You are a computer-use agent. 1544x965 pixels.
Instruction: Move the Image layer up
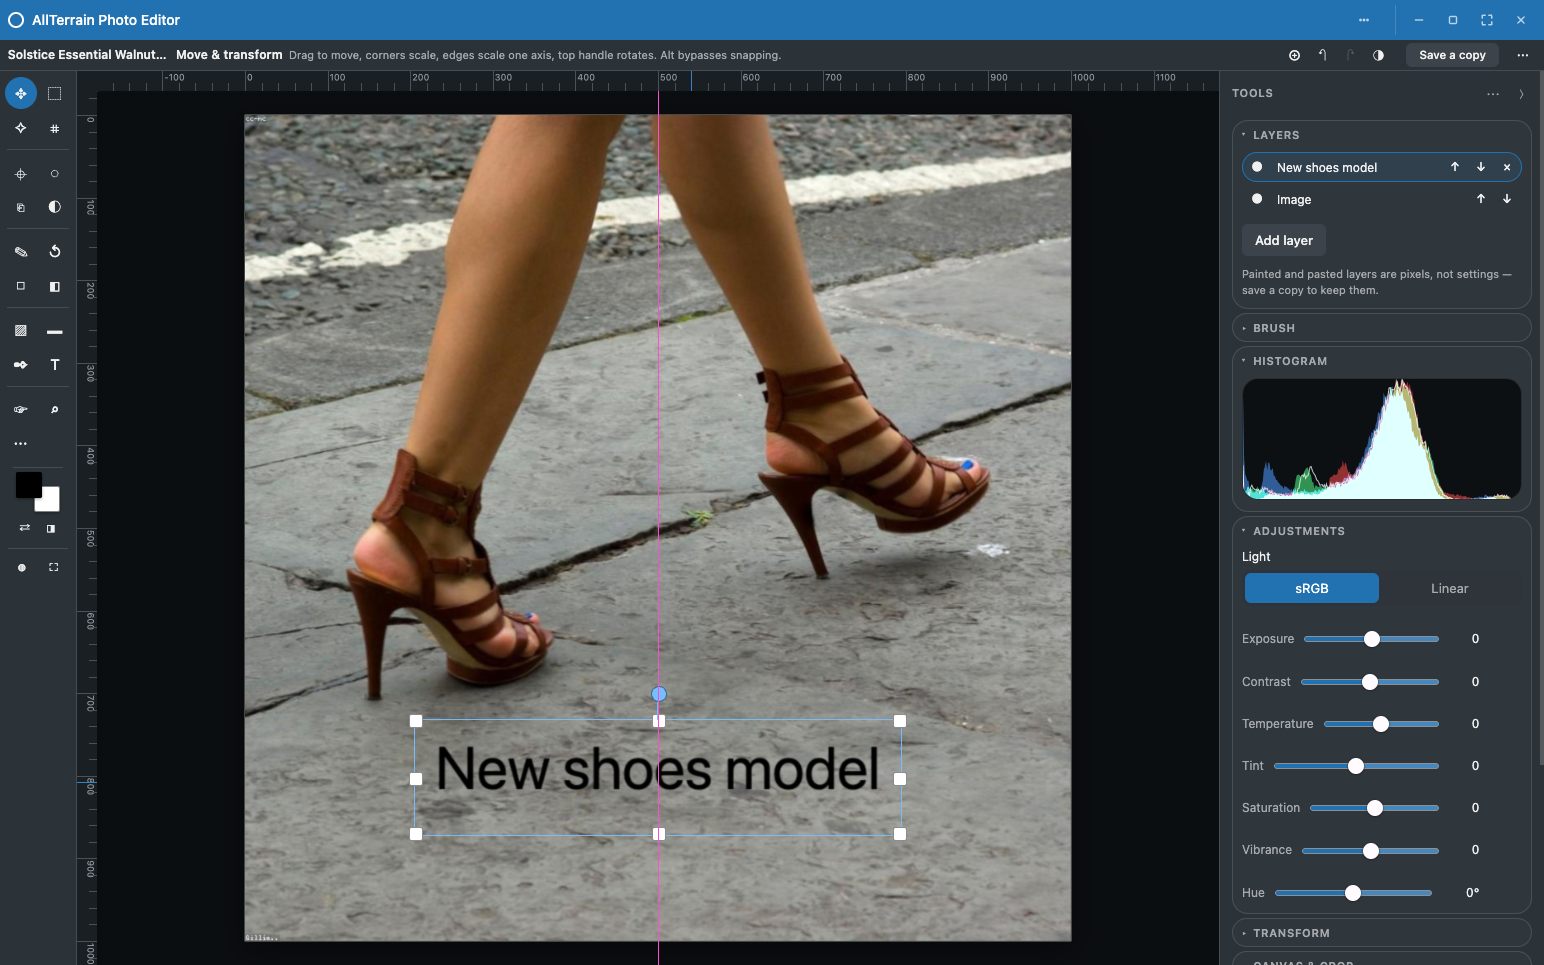pos(1481,199)
